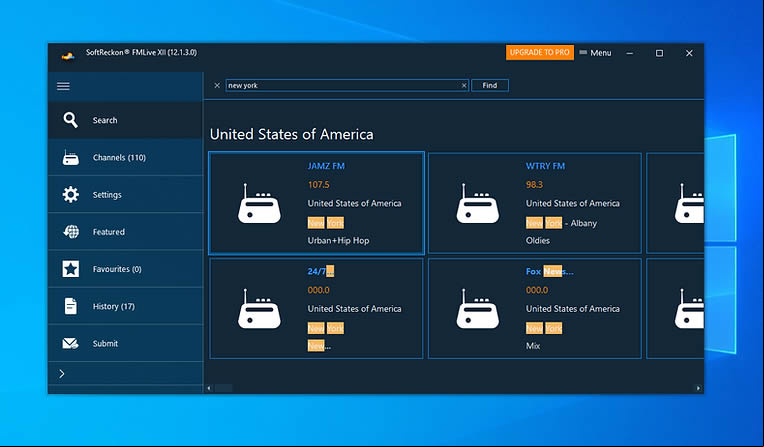Open Featured section
This screenshot has width=764, height=447.
coord(126,232)
